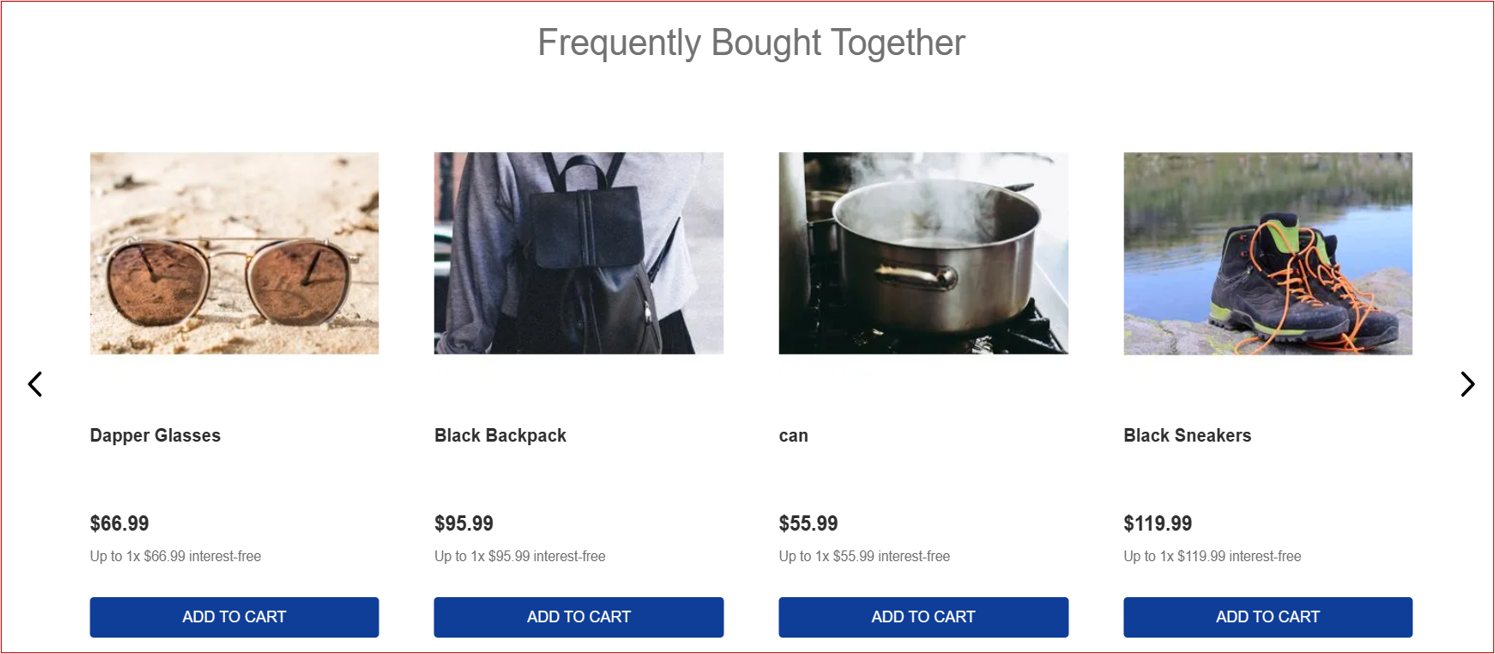
Task: Click the "can" product title
Action: coord(793,435)
